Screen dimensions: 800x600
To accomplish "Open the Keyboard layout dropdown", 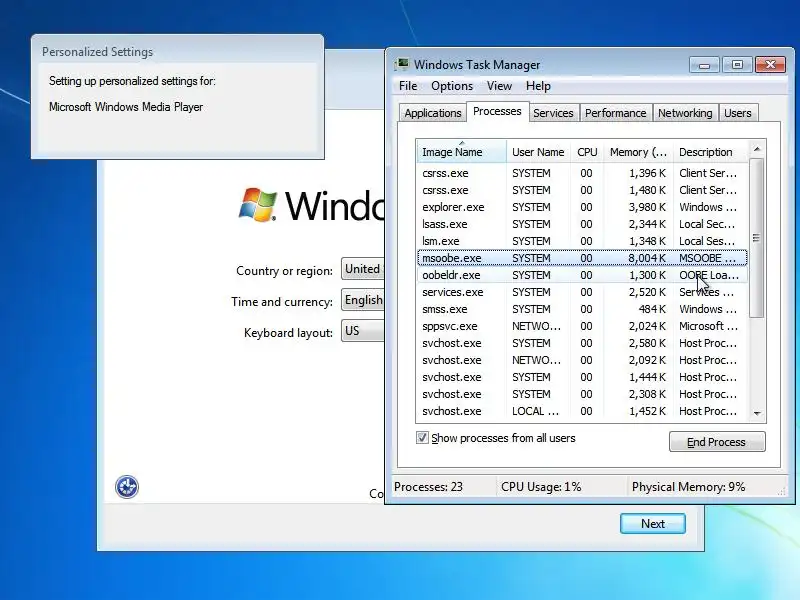I will [x=363, y=331].
